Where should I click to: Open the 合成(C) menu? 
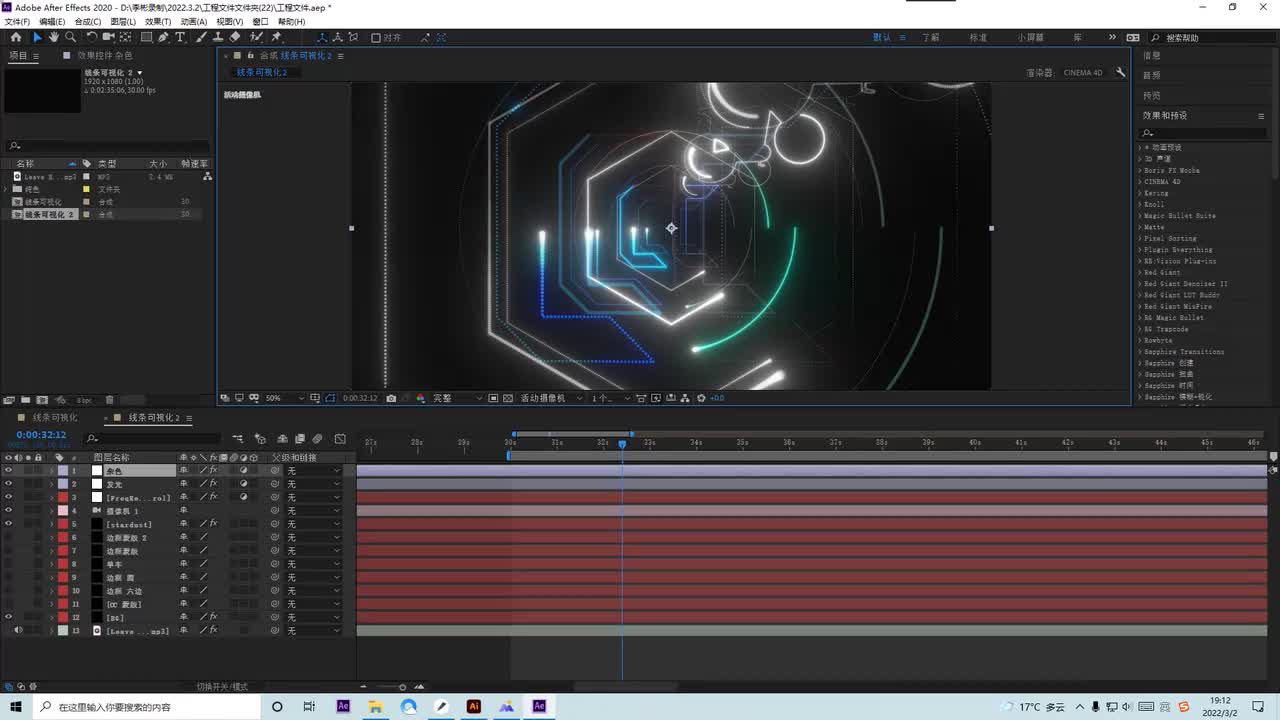click(87, 21)
